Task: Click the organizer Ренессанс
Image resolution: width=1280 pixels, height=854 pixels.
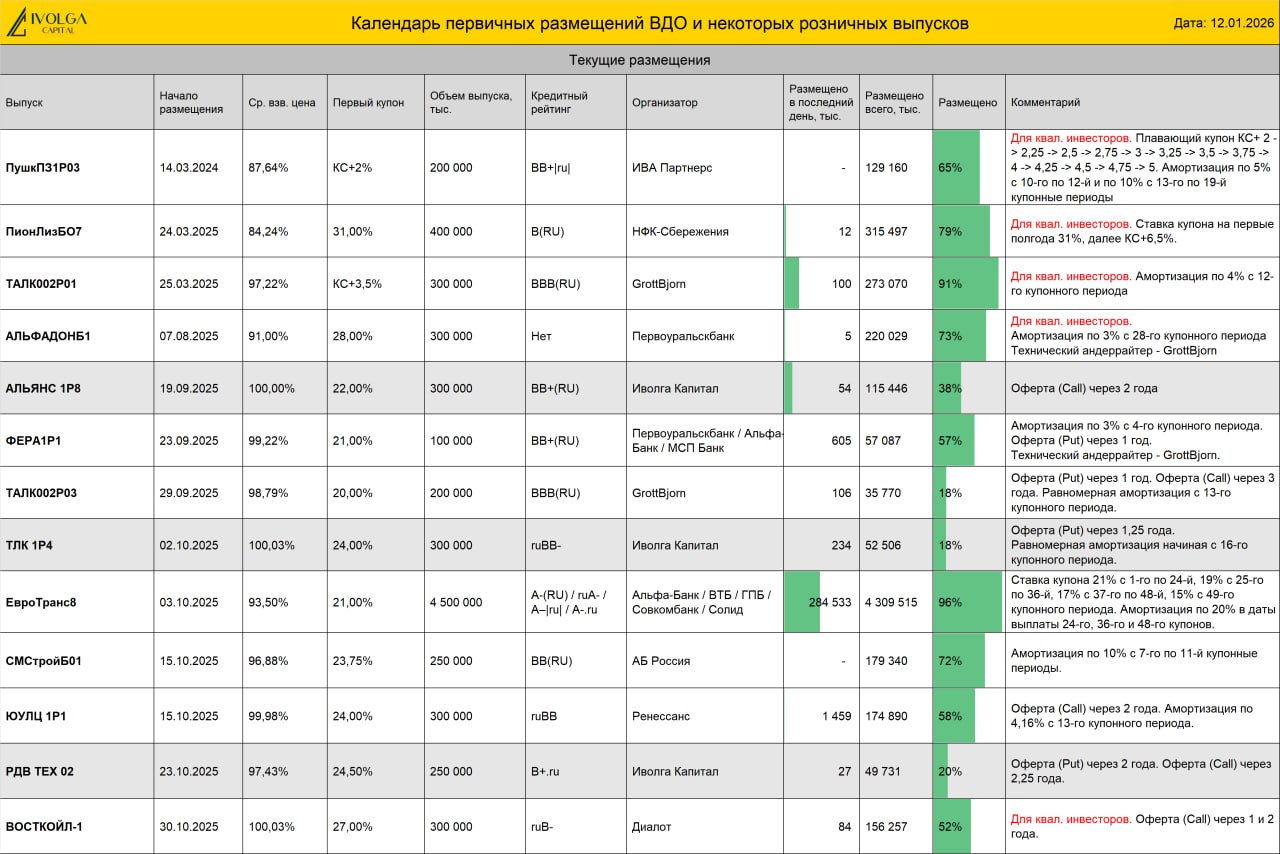Action: tap(661, 716)
